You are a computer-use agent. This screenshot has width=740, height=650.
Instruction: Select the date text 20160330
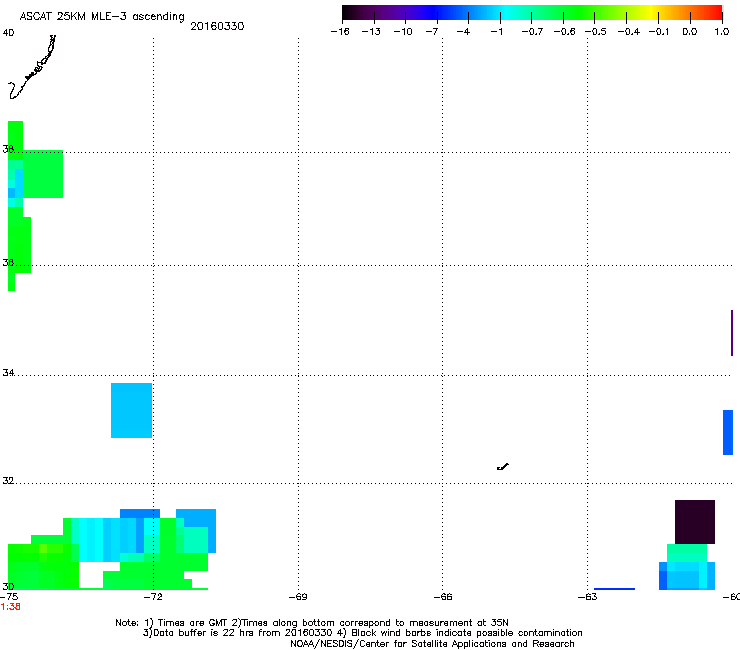coord(217,26)
